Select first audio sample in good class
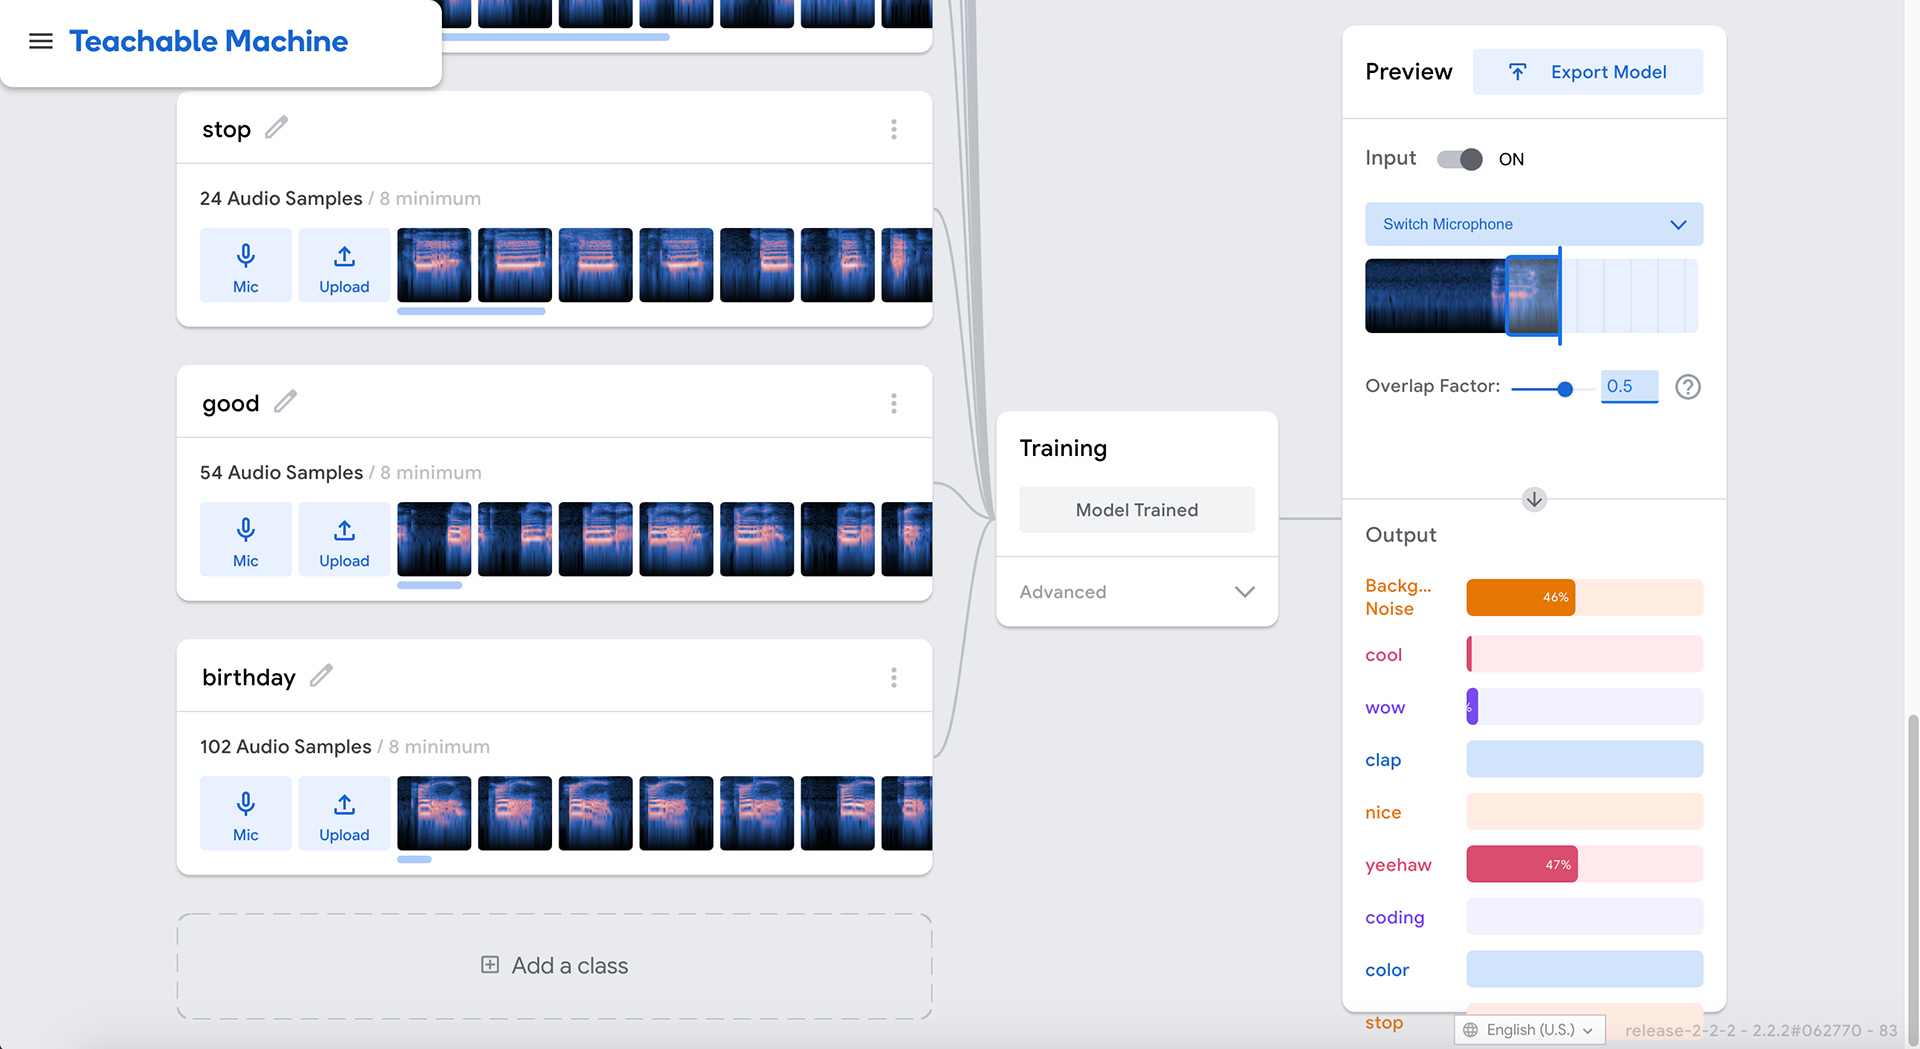Image resolution: width=1920 pixels, height=1049 pixels. point(434,539)
